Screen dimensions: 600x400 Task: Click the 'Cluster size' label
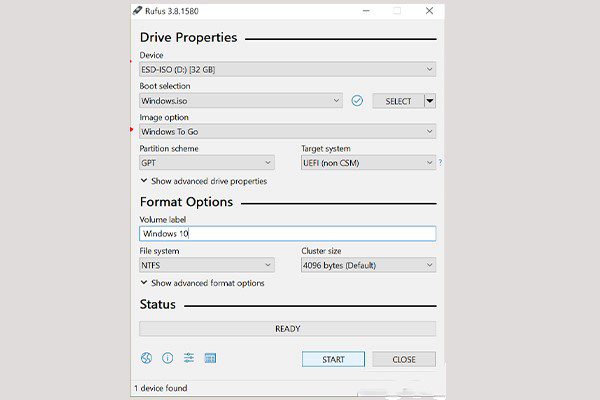(321, 251)
